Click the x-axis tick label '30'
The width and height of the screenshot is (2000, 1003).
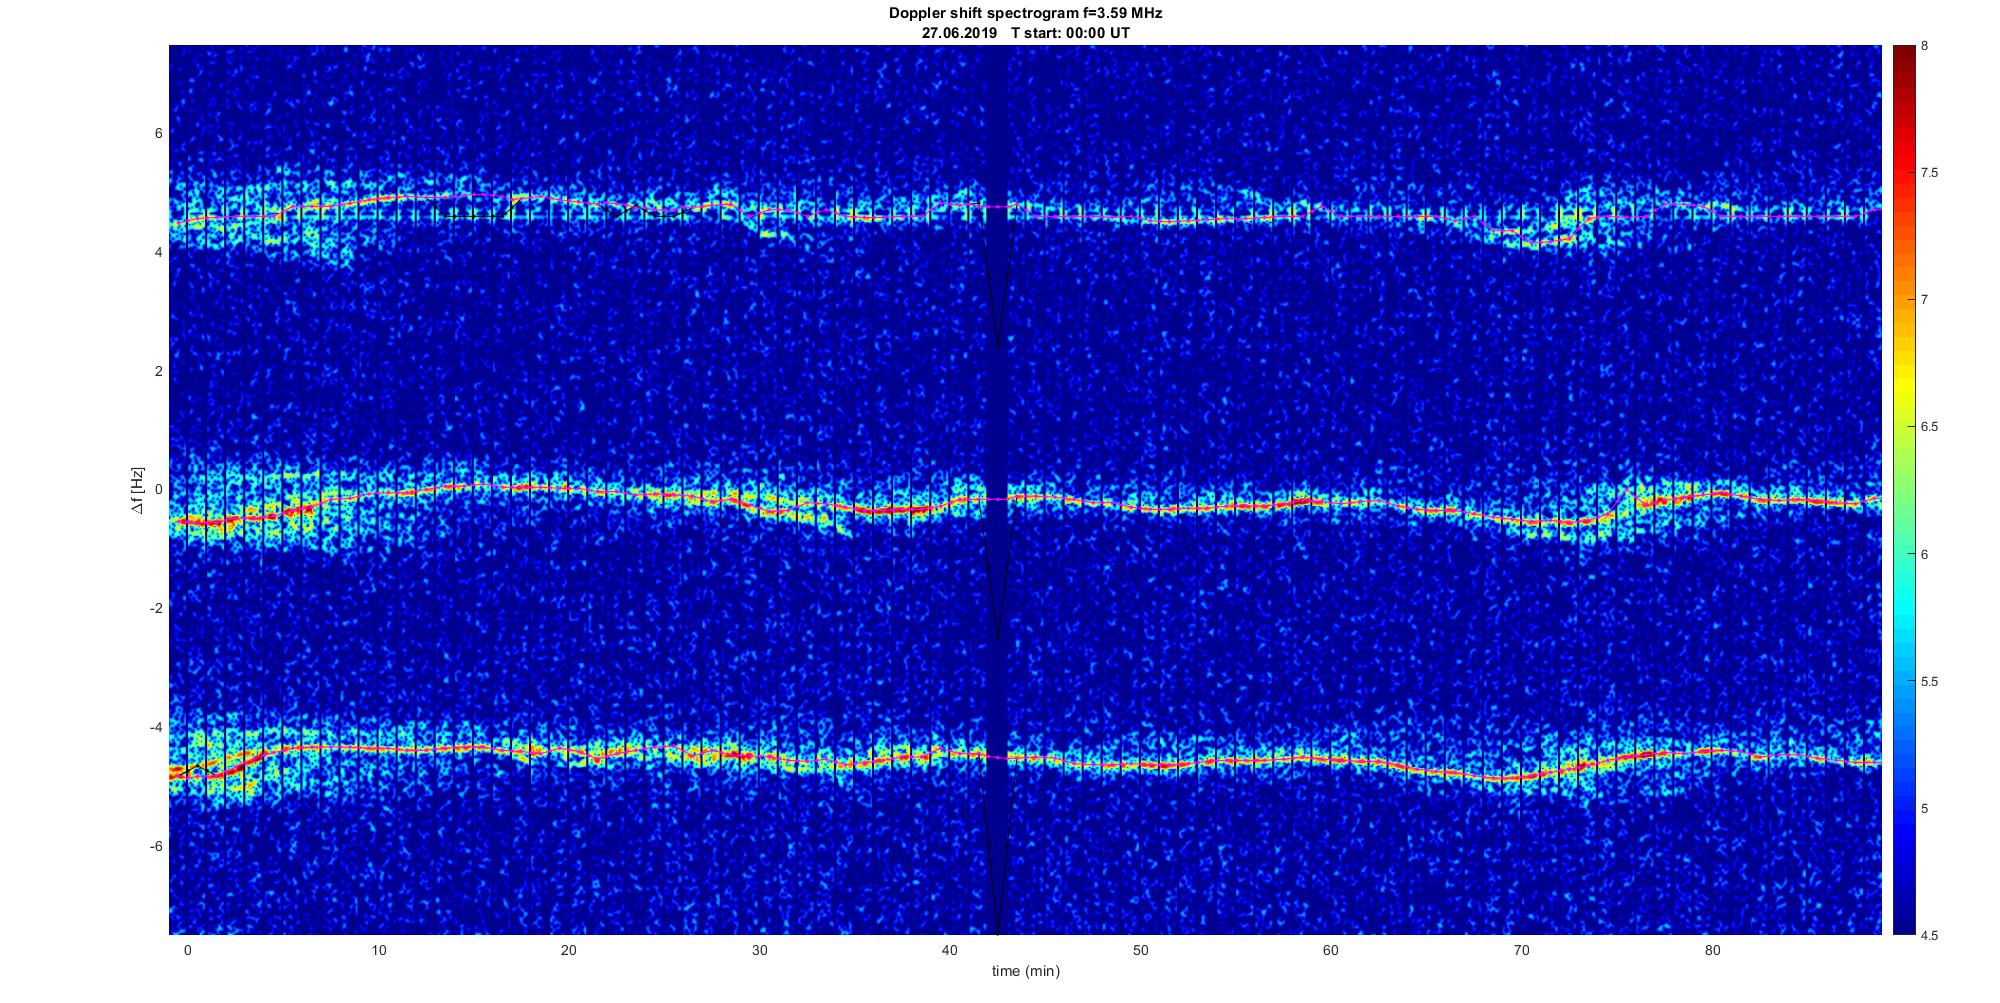coord(759,949)
